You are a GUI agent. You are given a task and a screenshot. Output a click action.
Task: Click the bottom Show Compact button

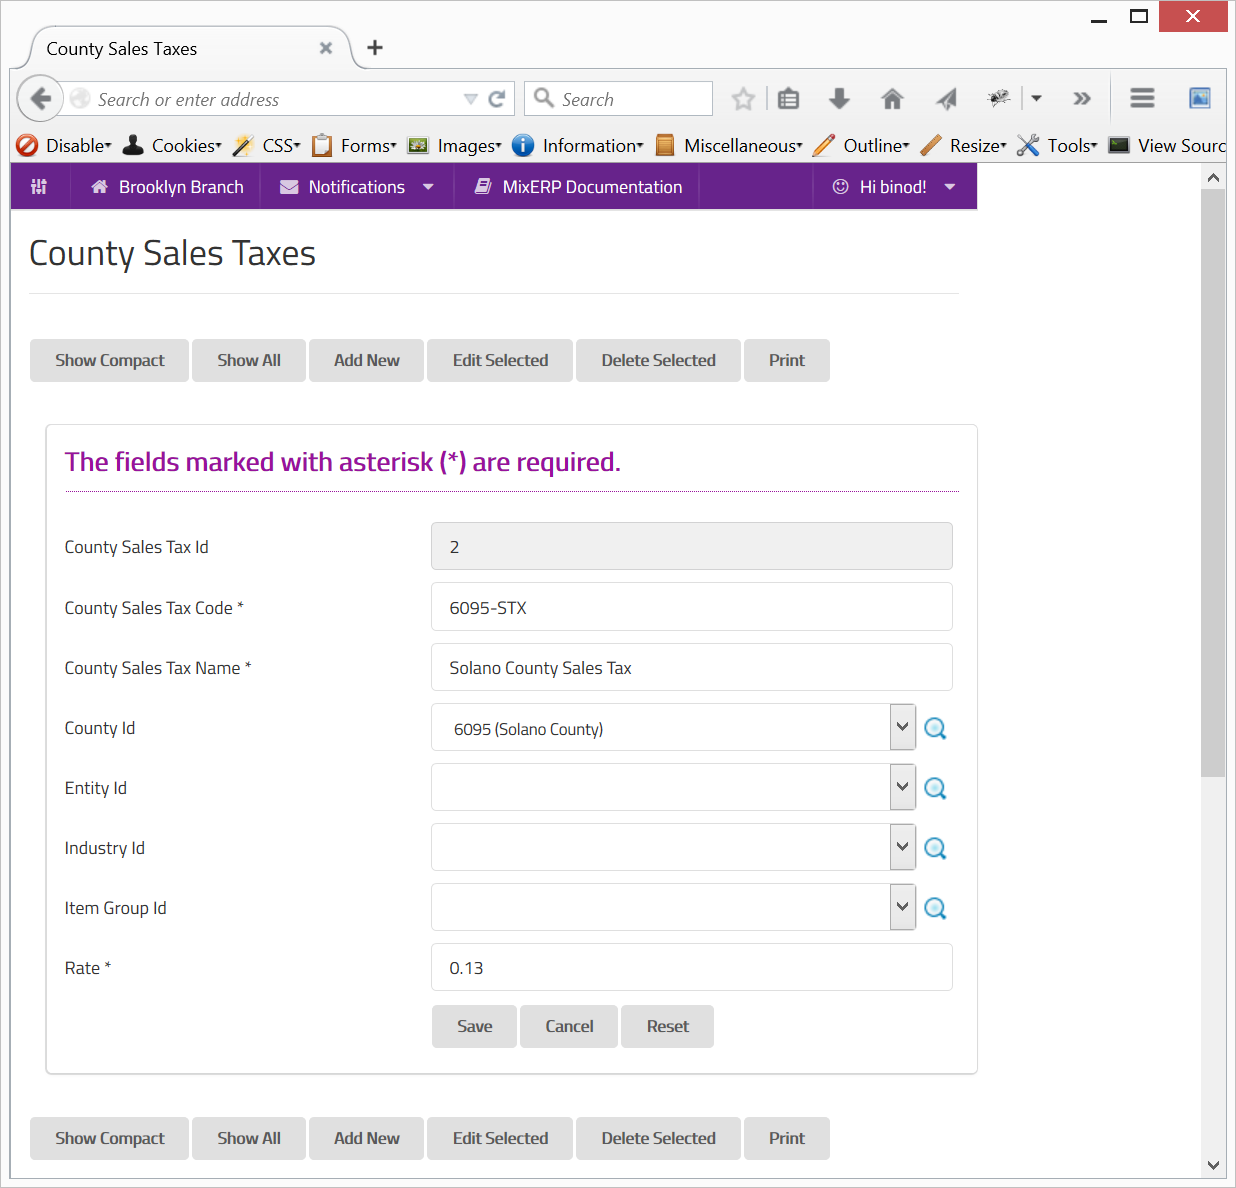click(110, 1138)
